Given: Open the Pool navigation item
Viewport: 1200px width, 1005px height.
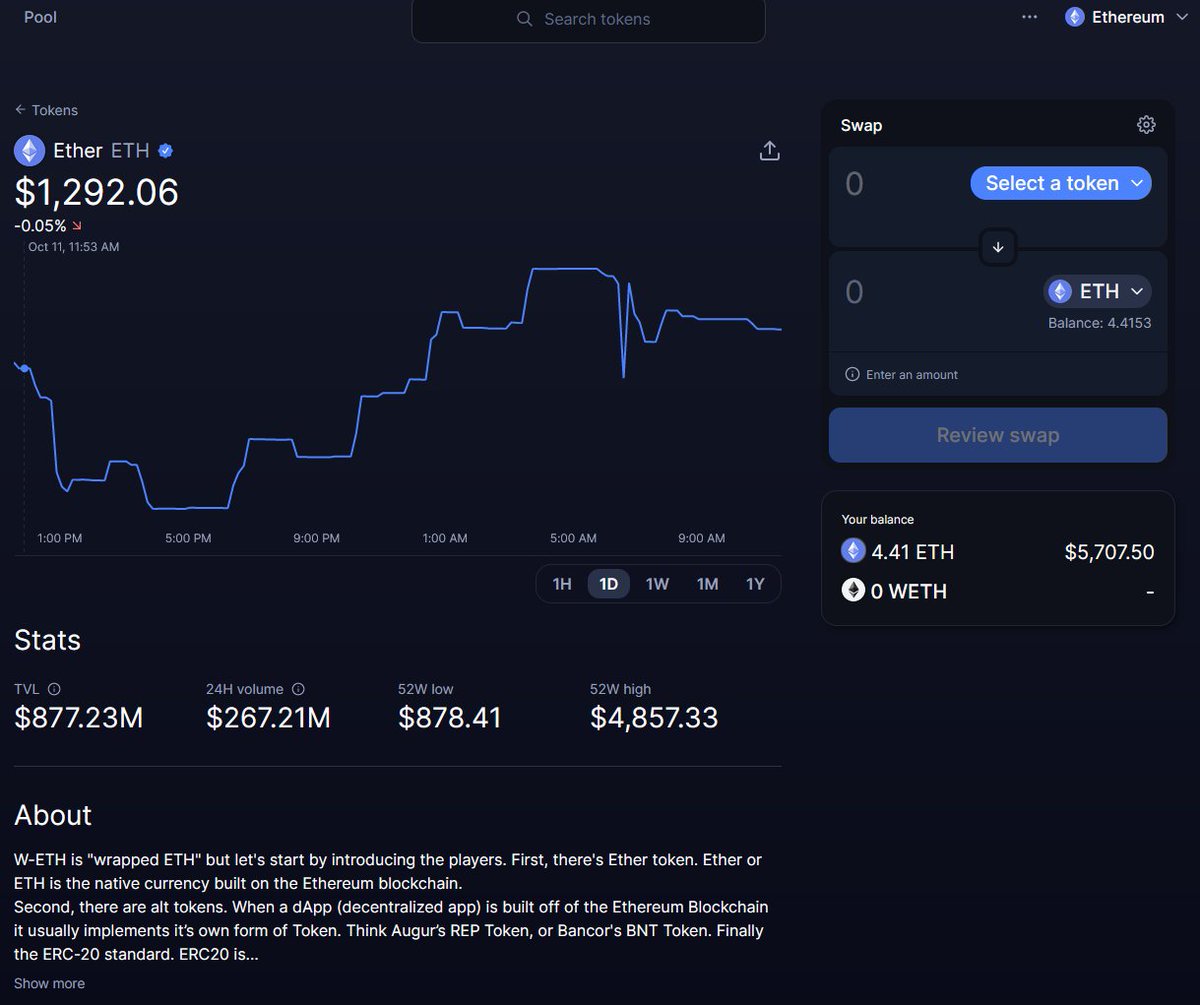Looking at the screenshot, I should (x=40, y=17).
